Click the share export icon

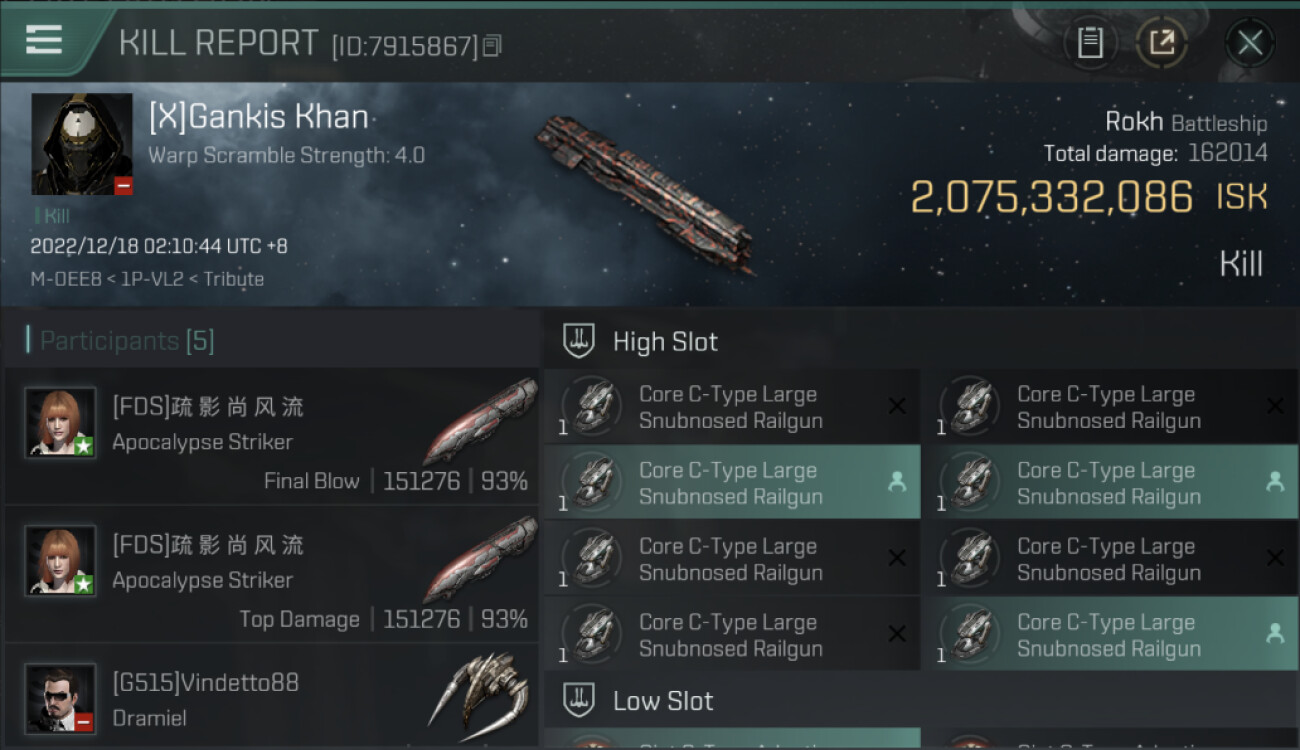(x=1161, y=42)
